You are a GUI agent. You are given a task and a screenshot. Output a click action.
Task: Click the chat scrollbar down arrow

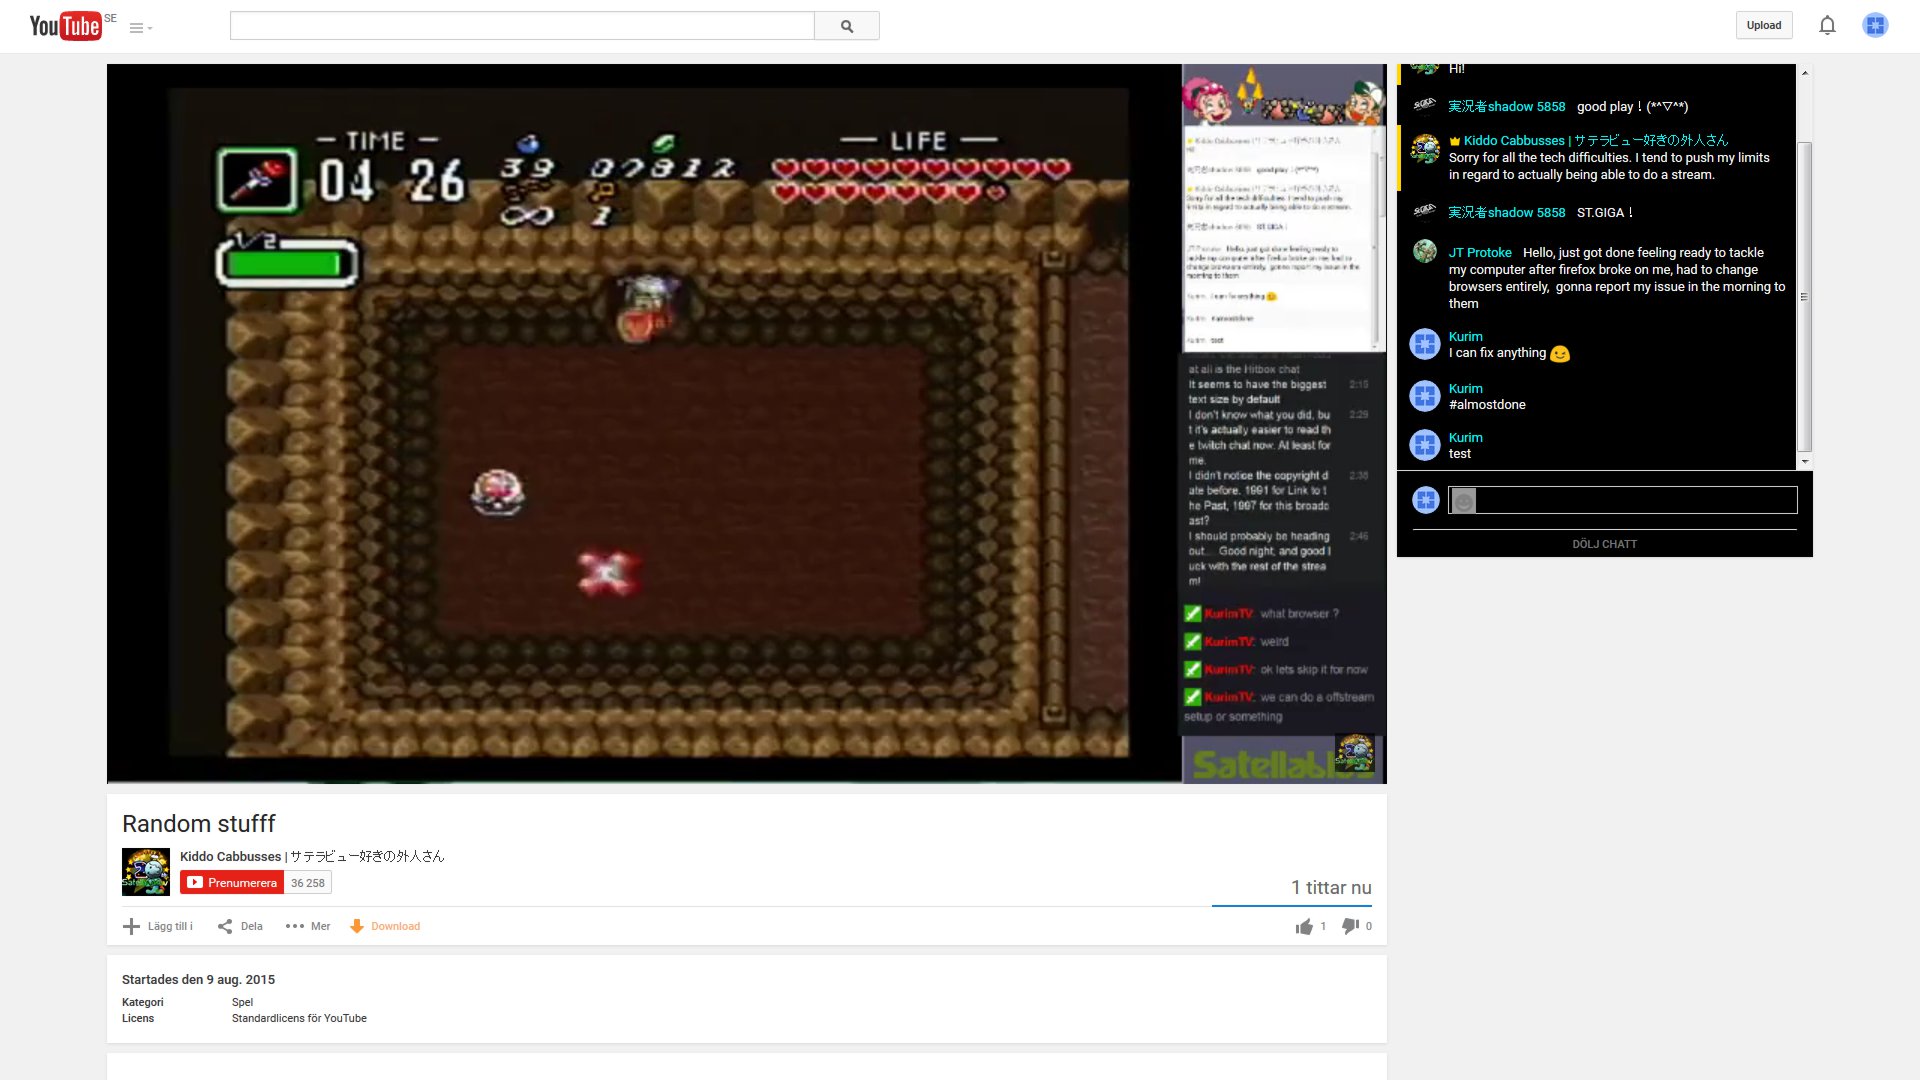pos(1805,461)
